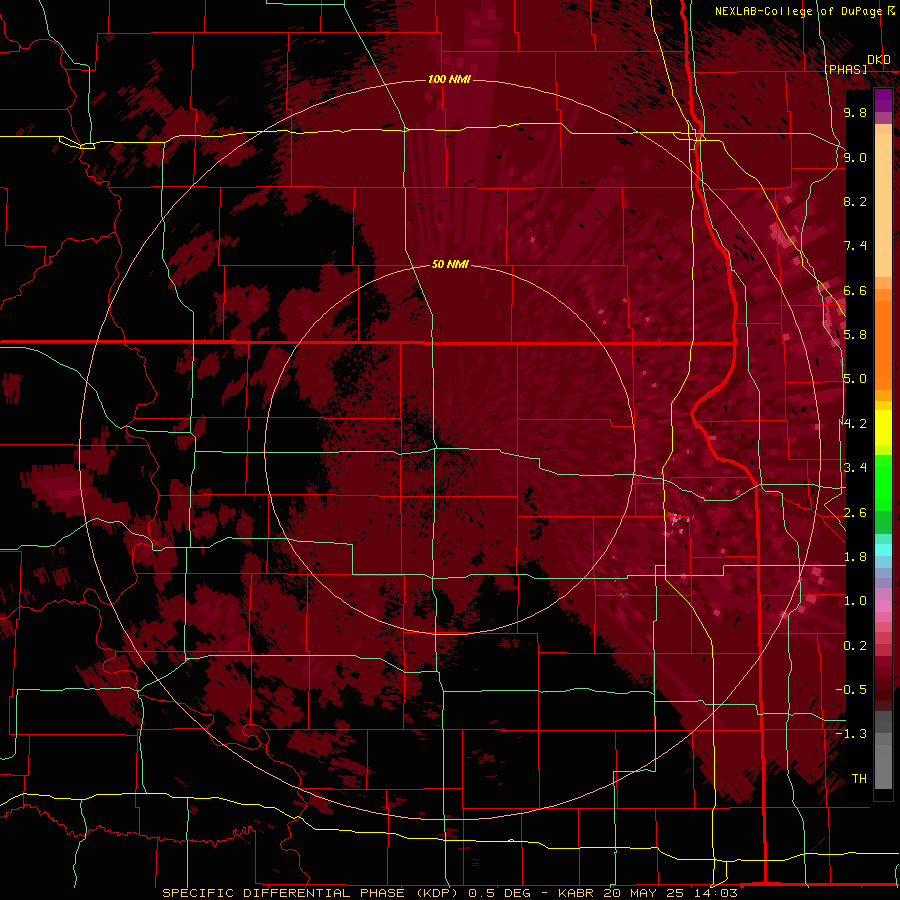The width and height of the screenshot is (900, 900).
Task: Click the 9.0 value on the color scale
Action: click(x=855, y=157)
